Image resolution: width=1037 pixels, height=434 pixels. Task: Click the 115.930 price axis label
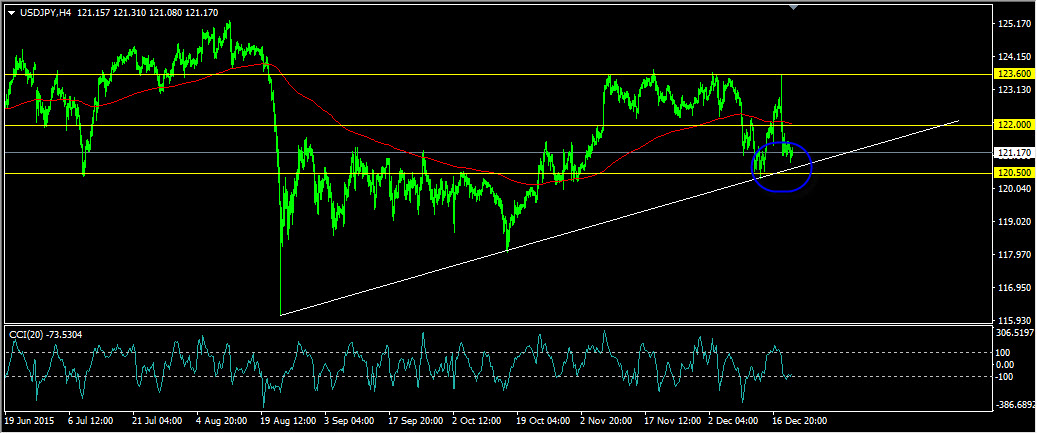coord(1017,320)
